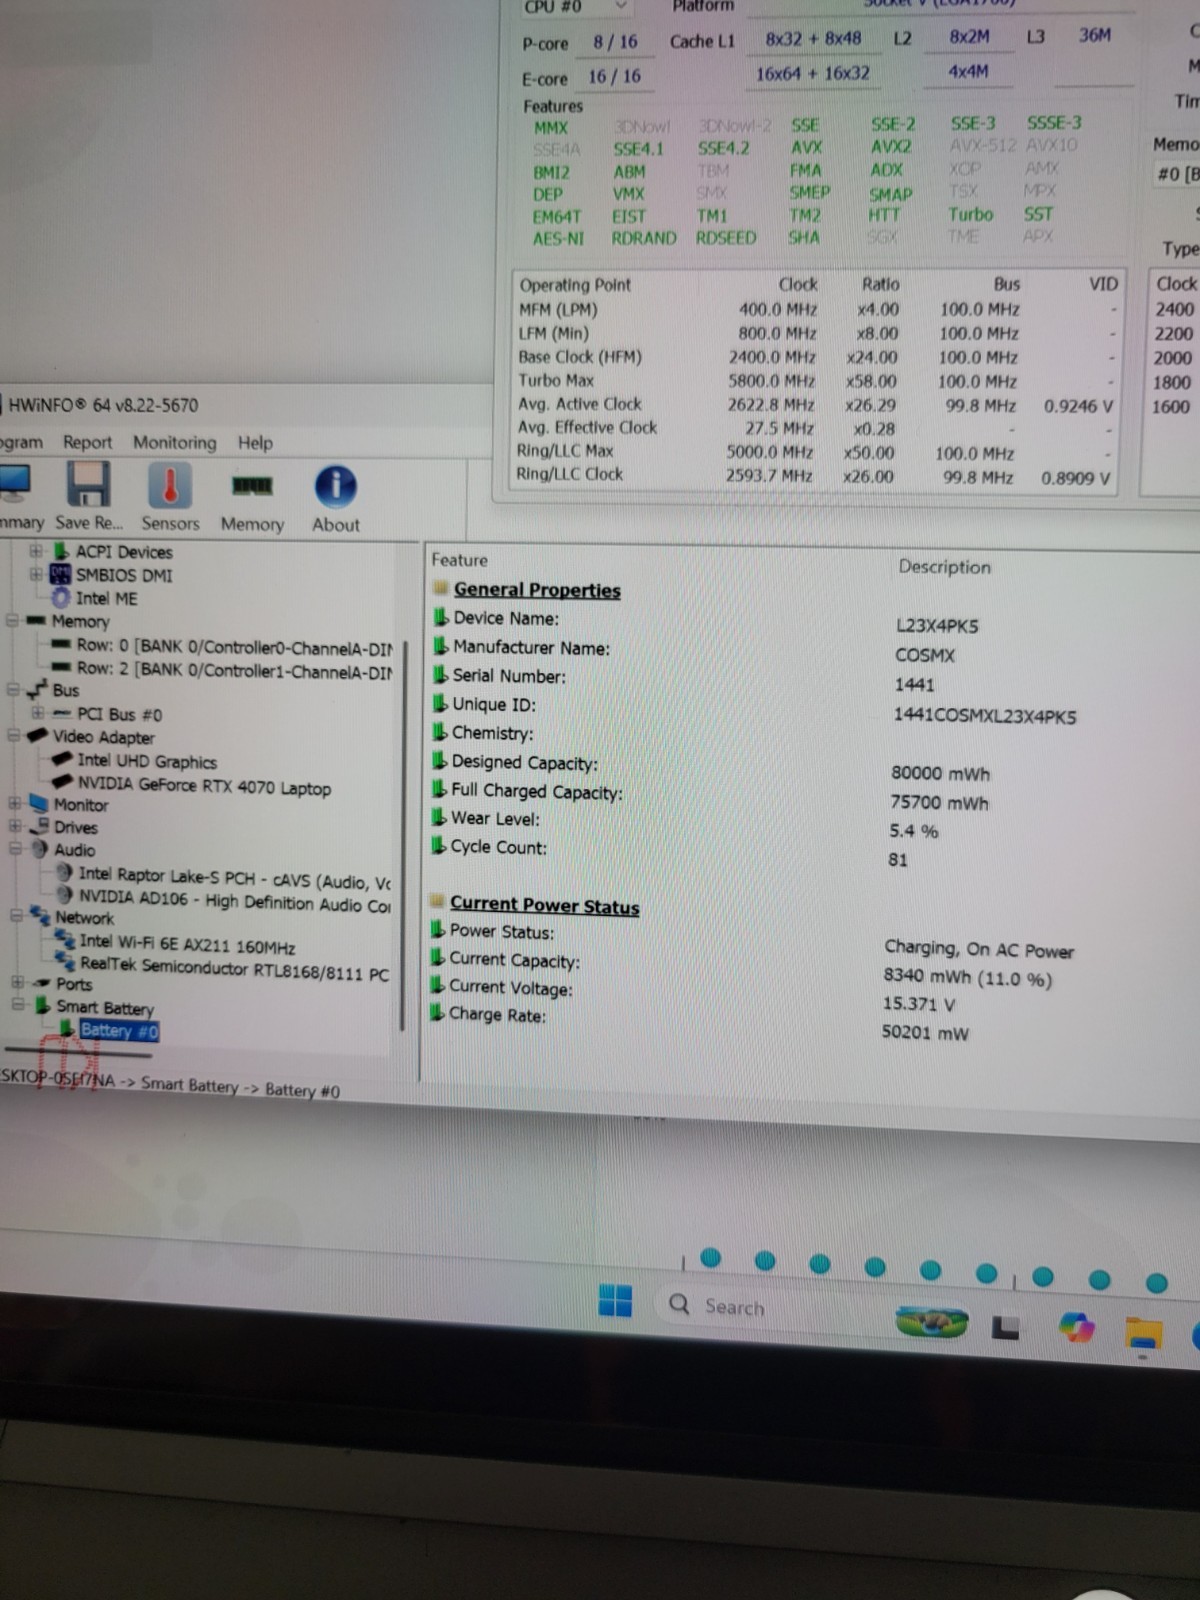
Task: Select the value Charging, On AC Power
Action: (x=979, y=949)
